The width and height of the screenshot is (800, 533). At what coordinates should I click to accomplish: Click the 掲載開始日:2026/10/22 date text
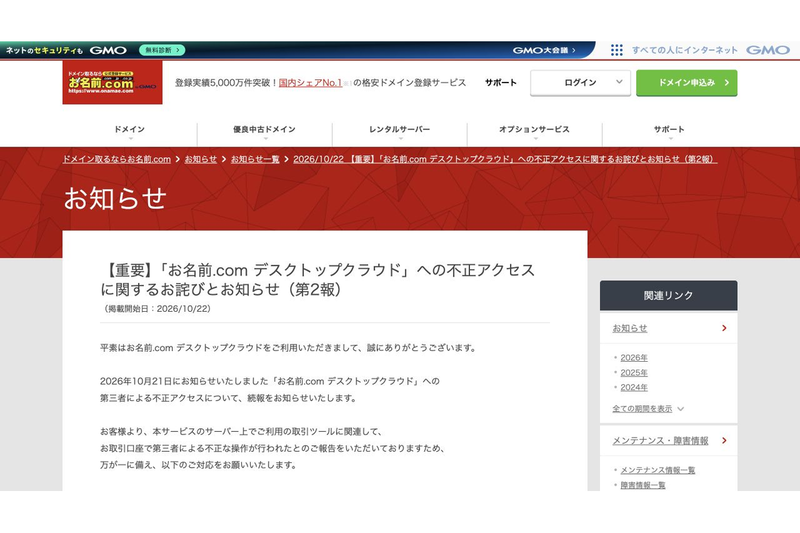[156, 309]
